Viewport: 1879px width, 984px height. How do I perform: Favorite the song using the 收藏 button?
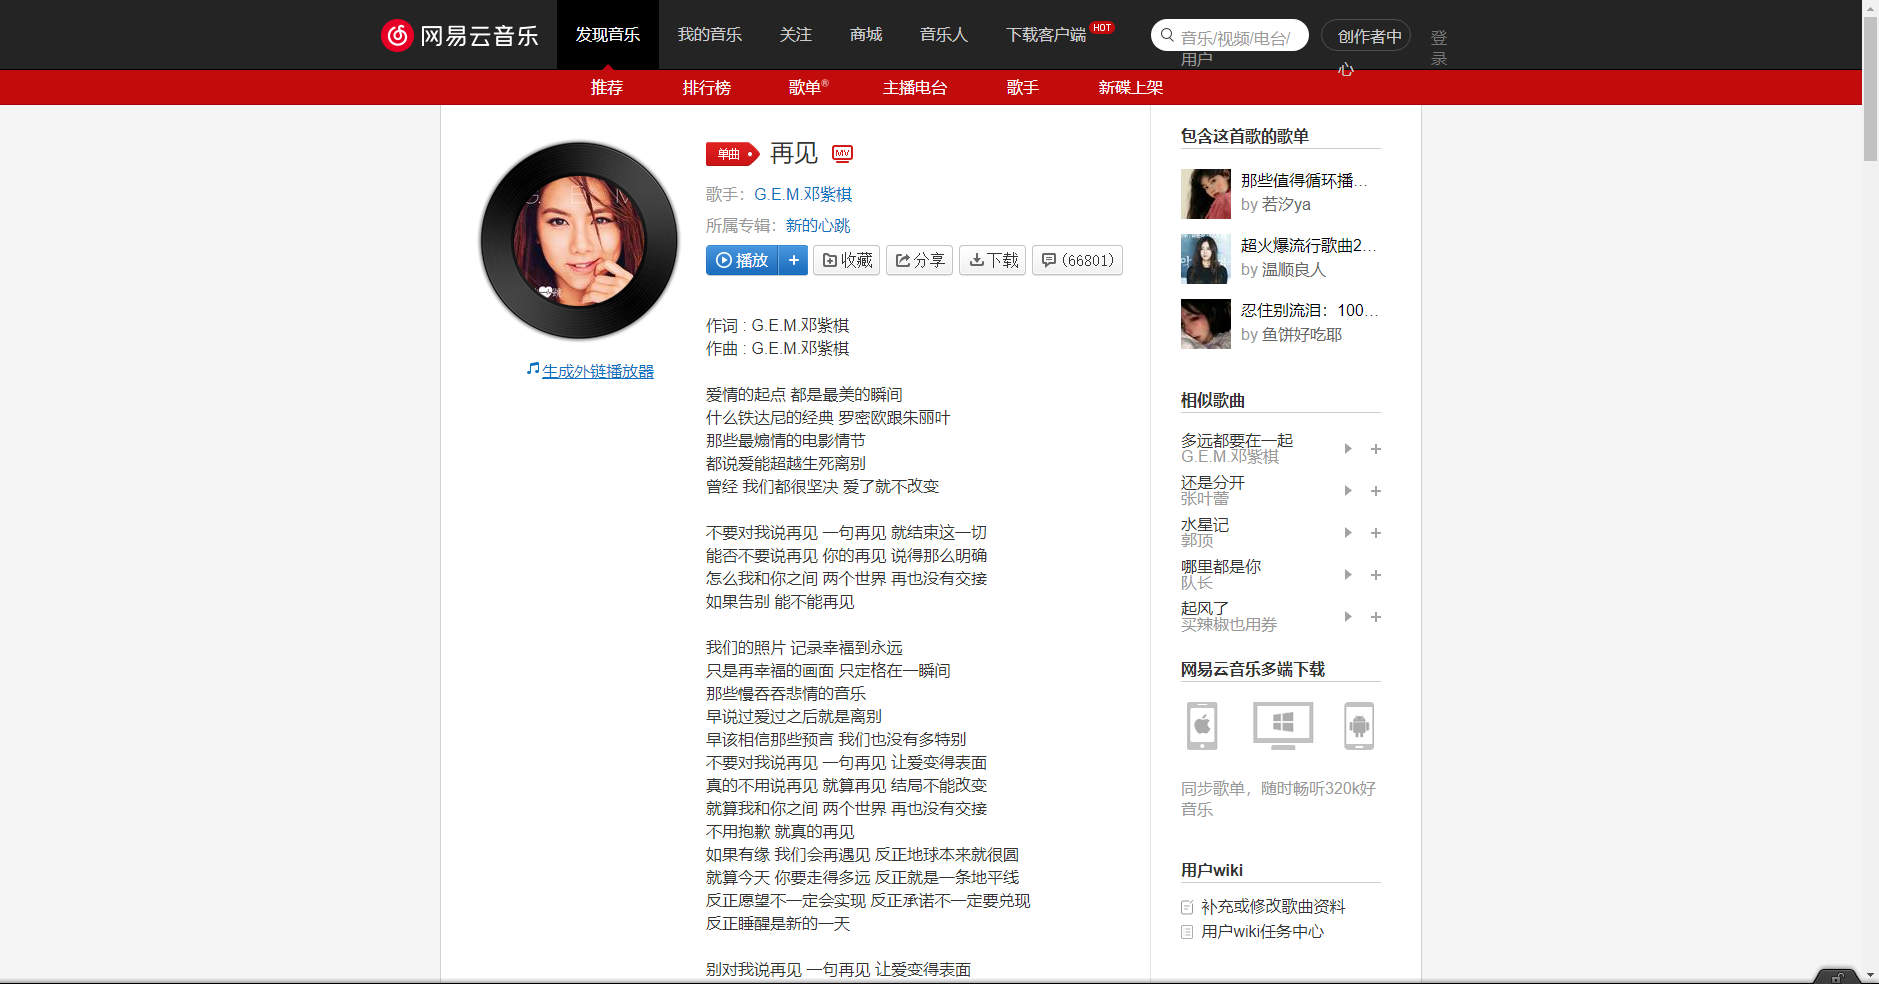pyautogui.click(x=846, y=260)
